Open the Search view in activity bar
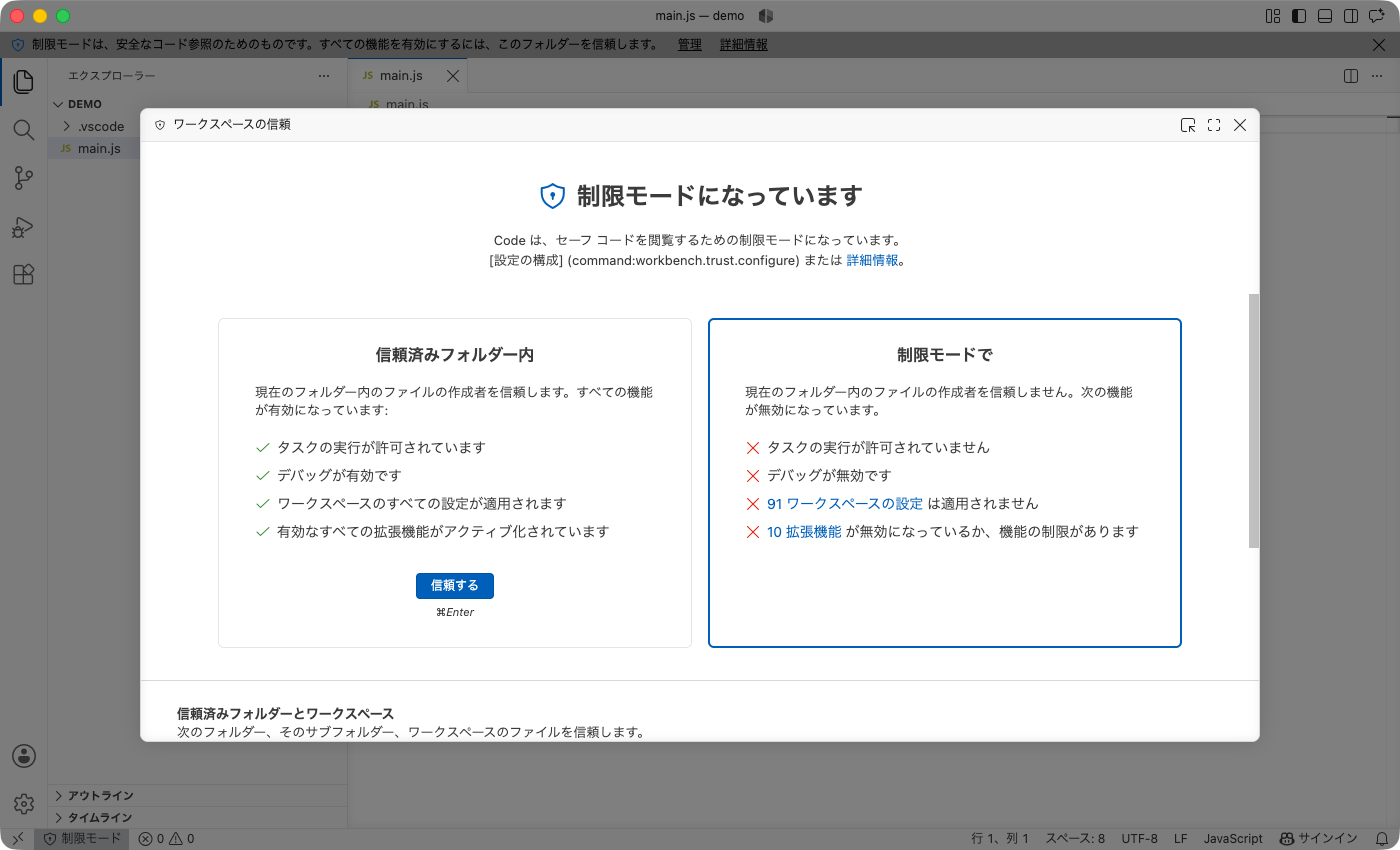Viewport: 1400px width, 850px height. pyautogui.click(x=24, y=130)
